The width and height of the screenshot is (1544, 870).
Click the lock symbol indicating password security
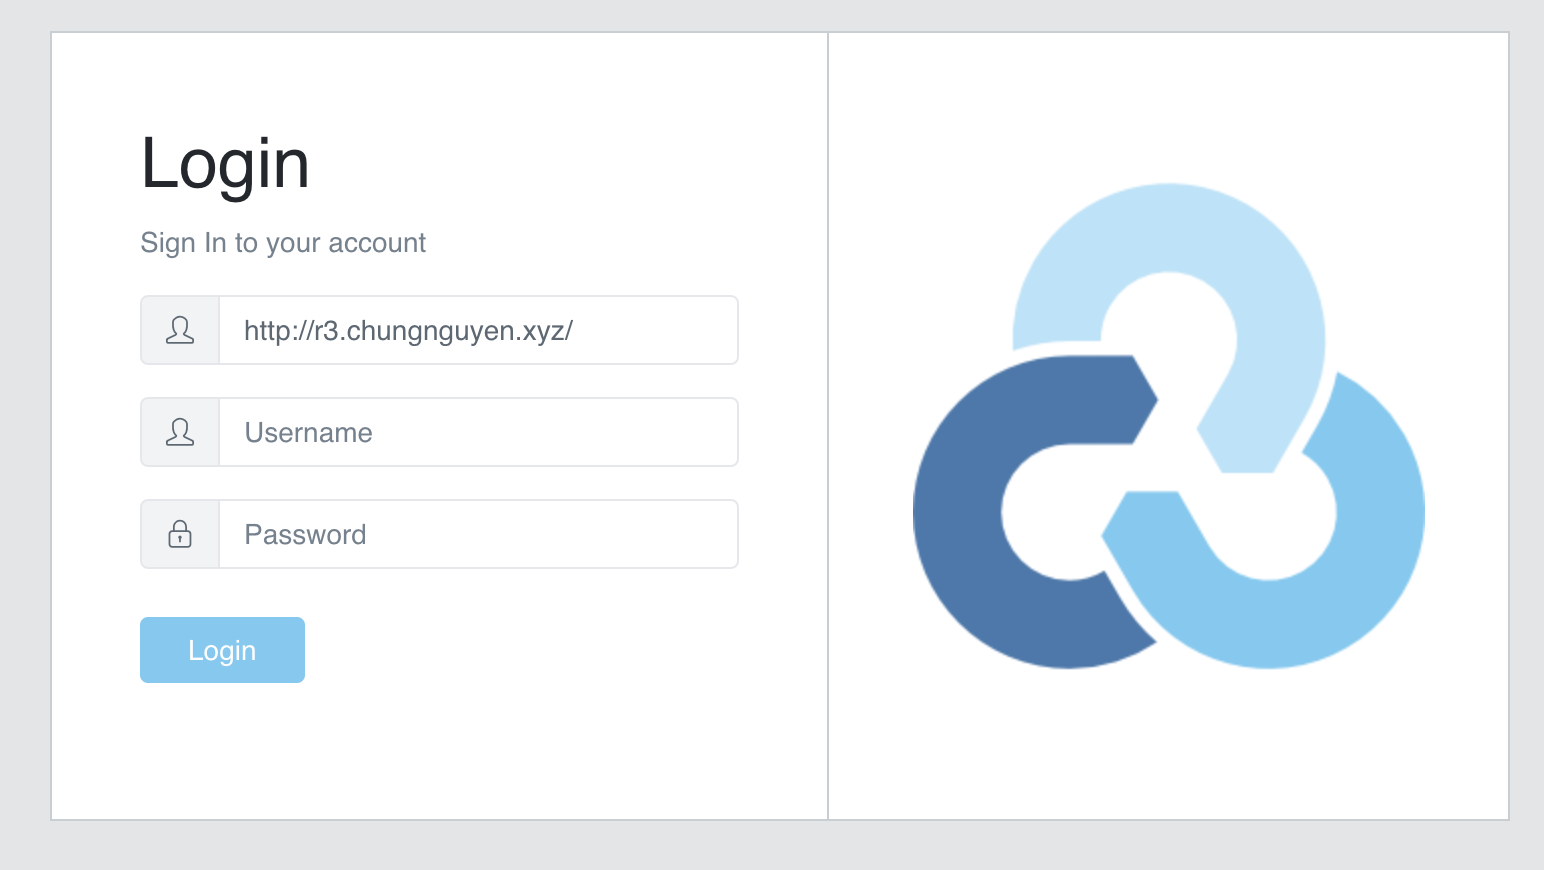tap(180, 534)
